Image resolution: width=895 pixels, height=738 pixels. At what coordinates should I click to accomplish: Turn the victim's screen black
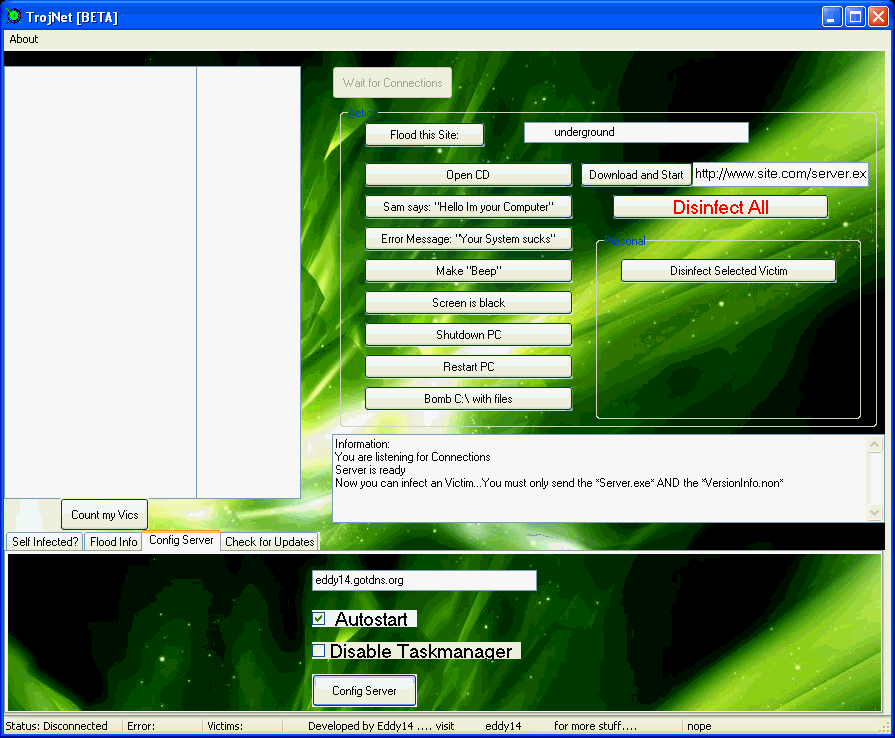point(468,302)
